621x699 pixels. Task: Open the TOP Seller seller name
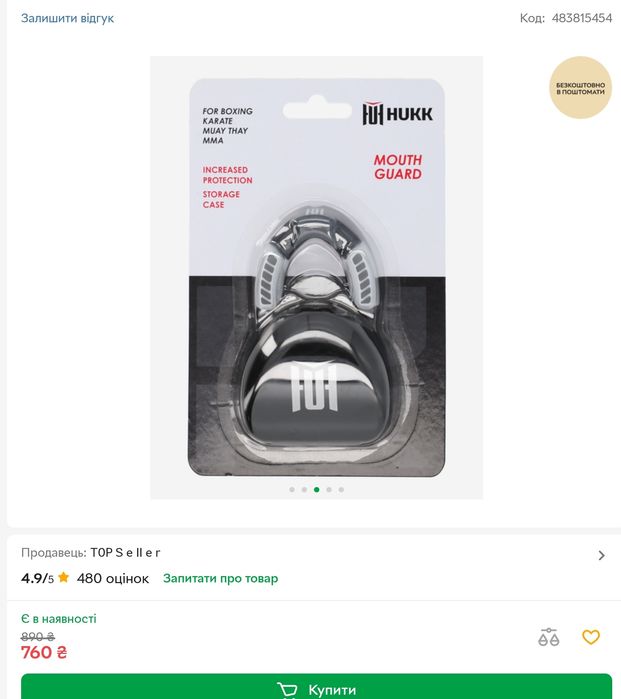[125, 553]
